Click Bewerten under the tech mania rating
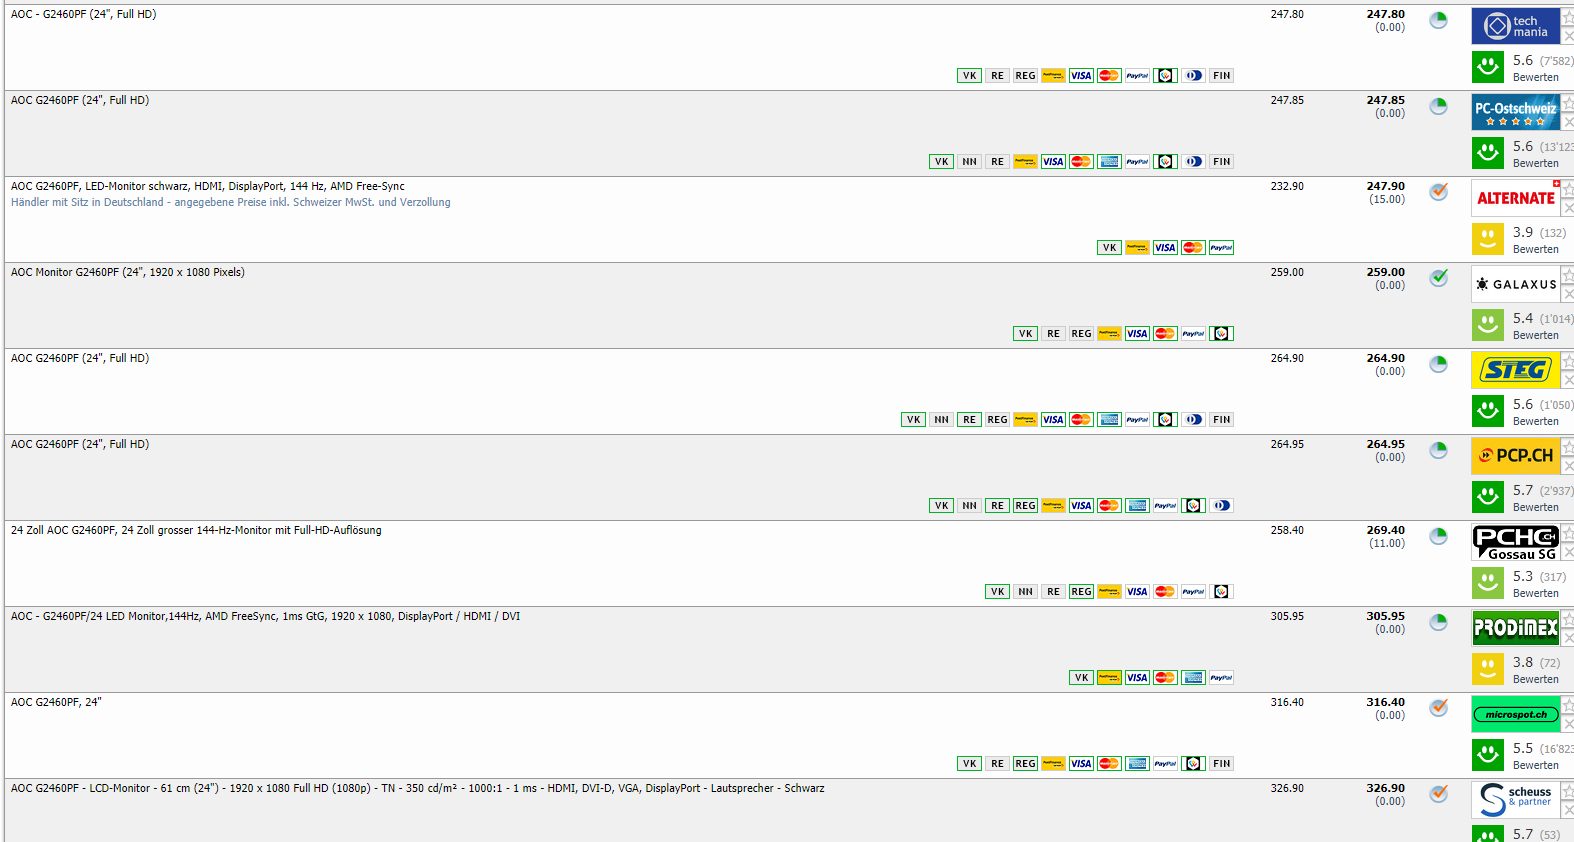Screen dimensions: 1574x842 [x=1535, y=78]
